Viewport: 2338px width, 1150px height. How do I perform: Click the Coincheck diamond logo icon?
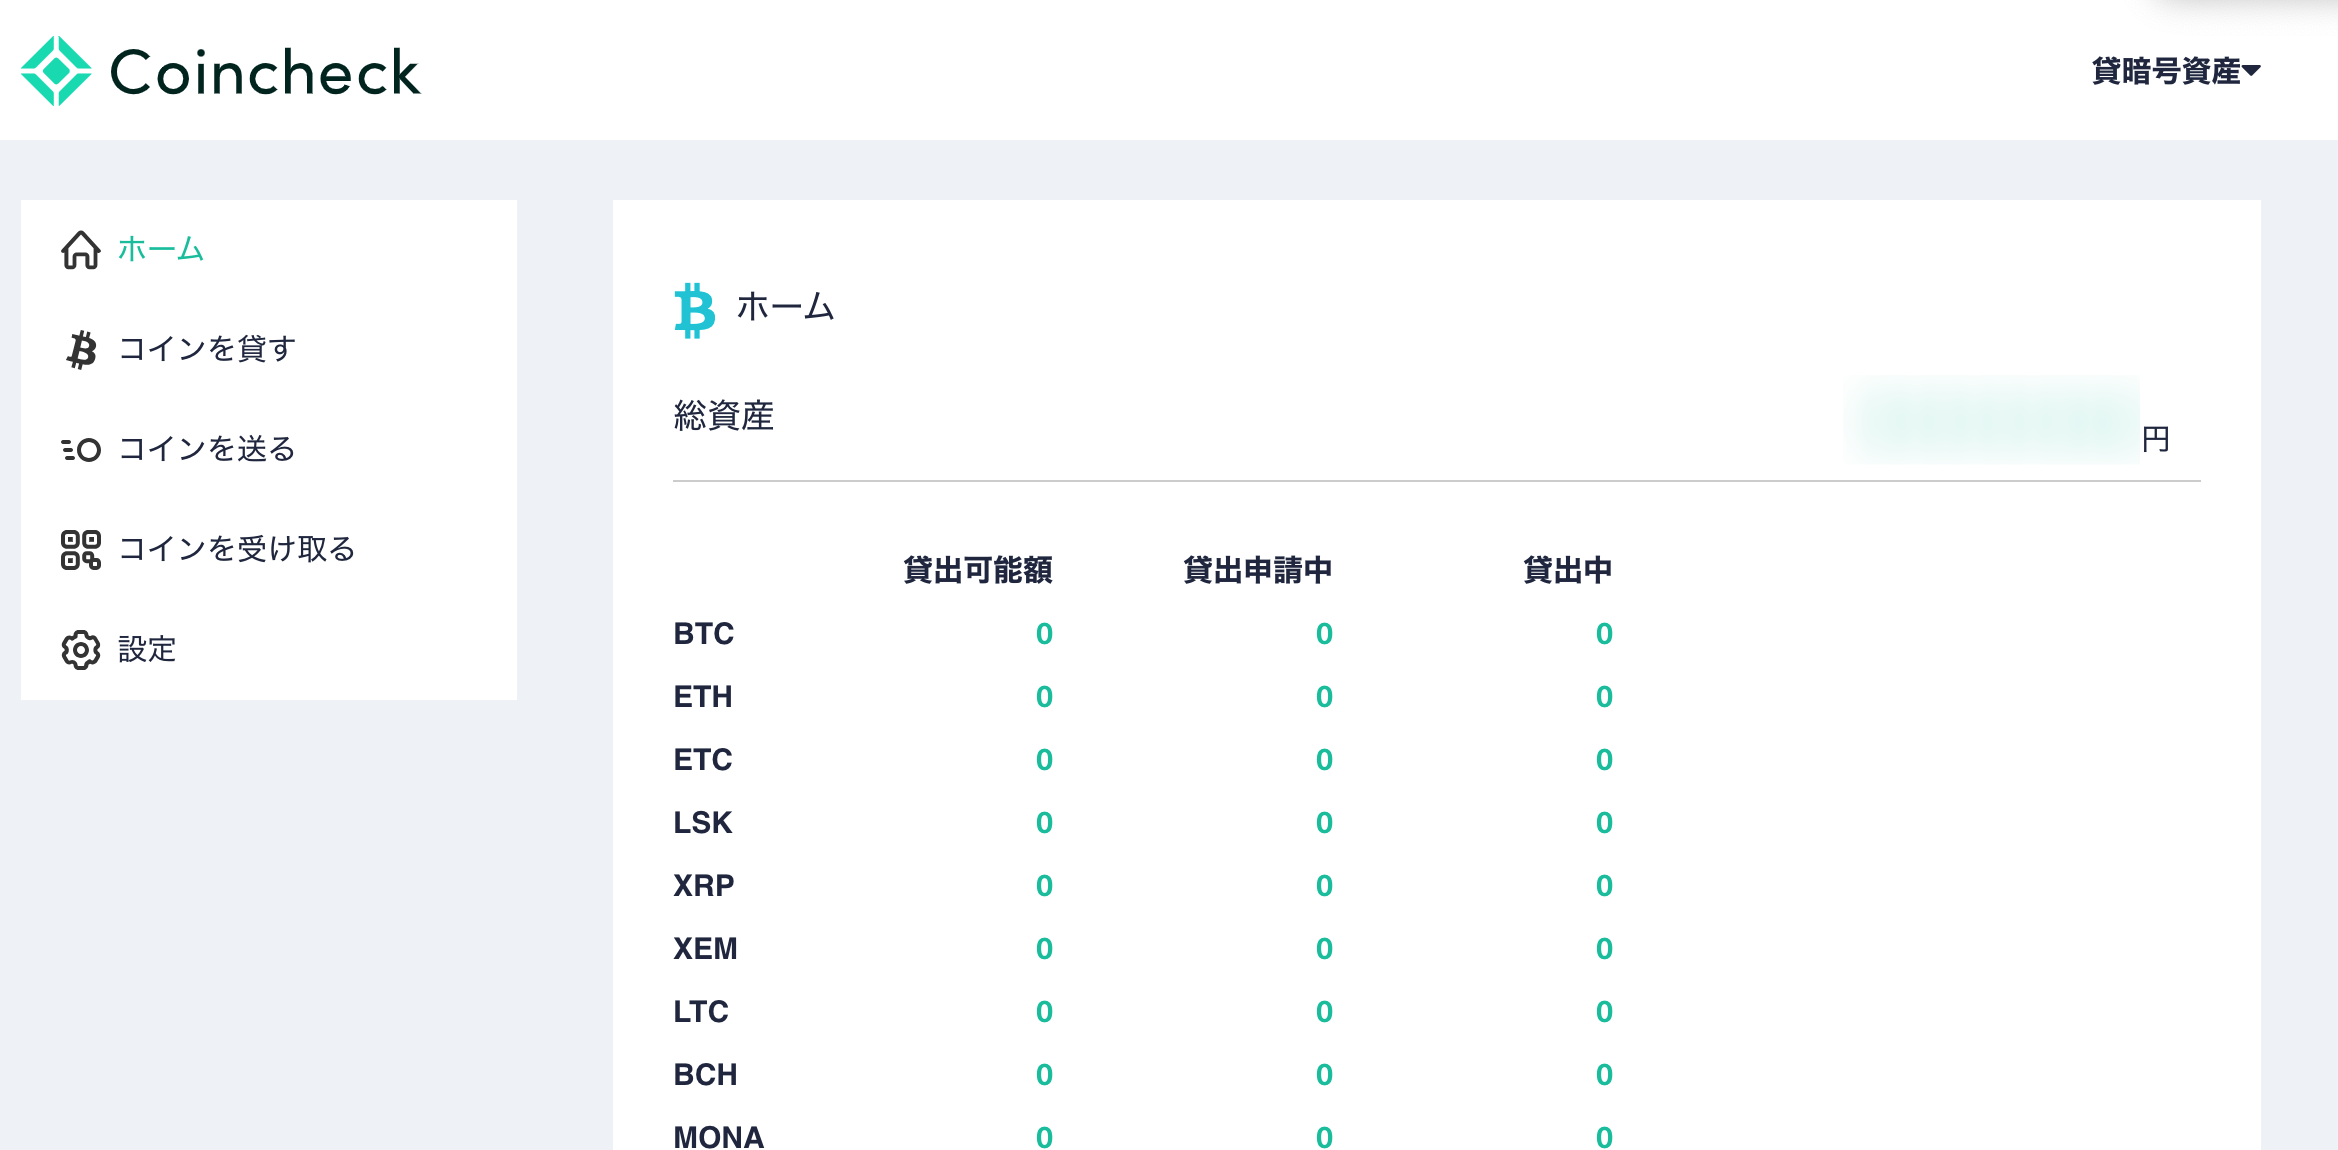pyautogui.click(x=56, y=71)
